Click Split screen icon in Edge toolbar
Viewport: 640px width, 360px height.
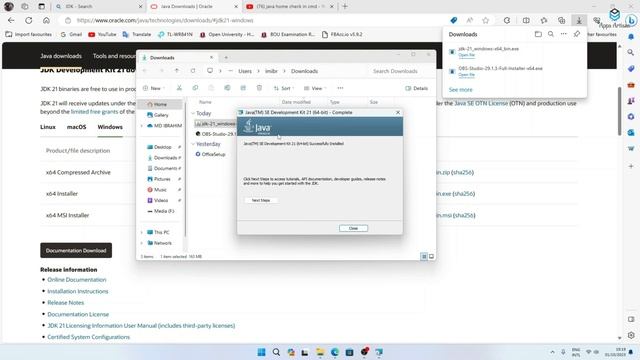click(526, 20)
